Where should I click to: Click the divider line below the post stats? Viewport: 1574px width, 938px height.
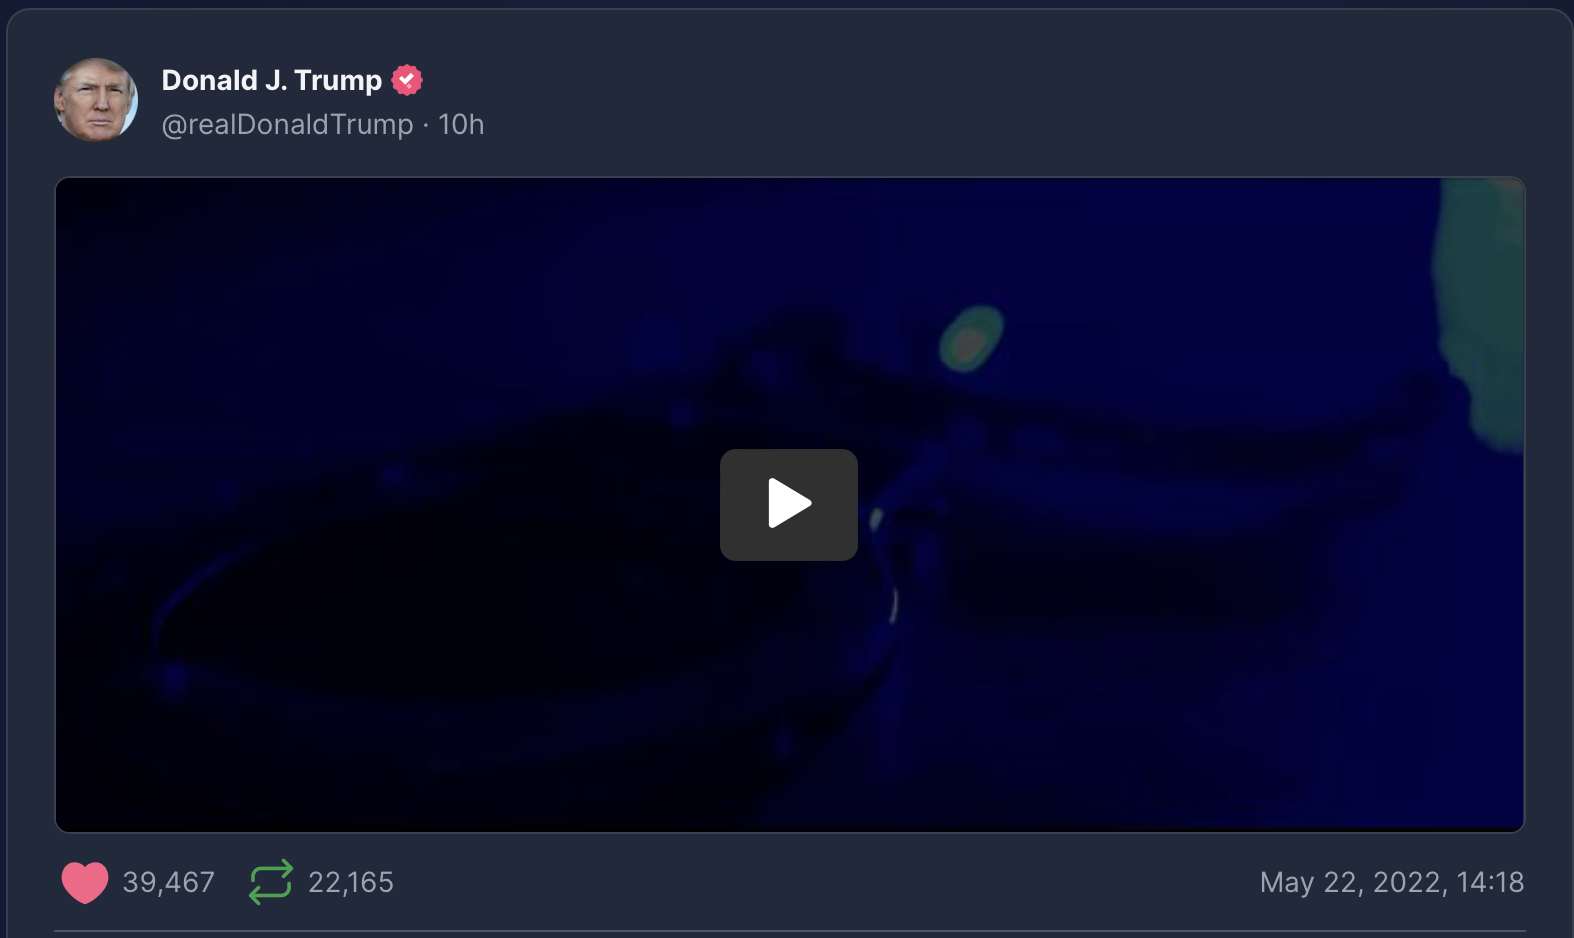pyautogui.click(x=789, y=931)
